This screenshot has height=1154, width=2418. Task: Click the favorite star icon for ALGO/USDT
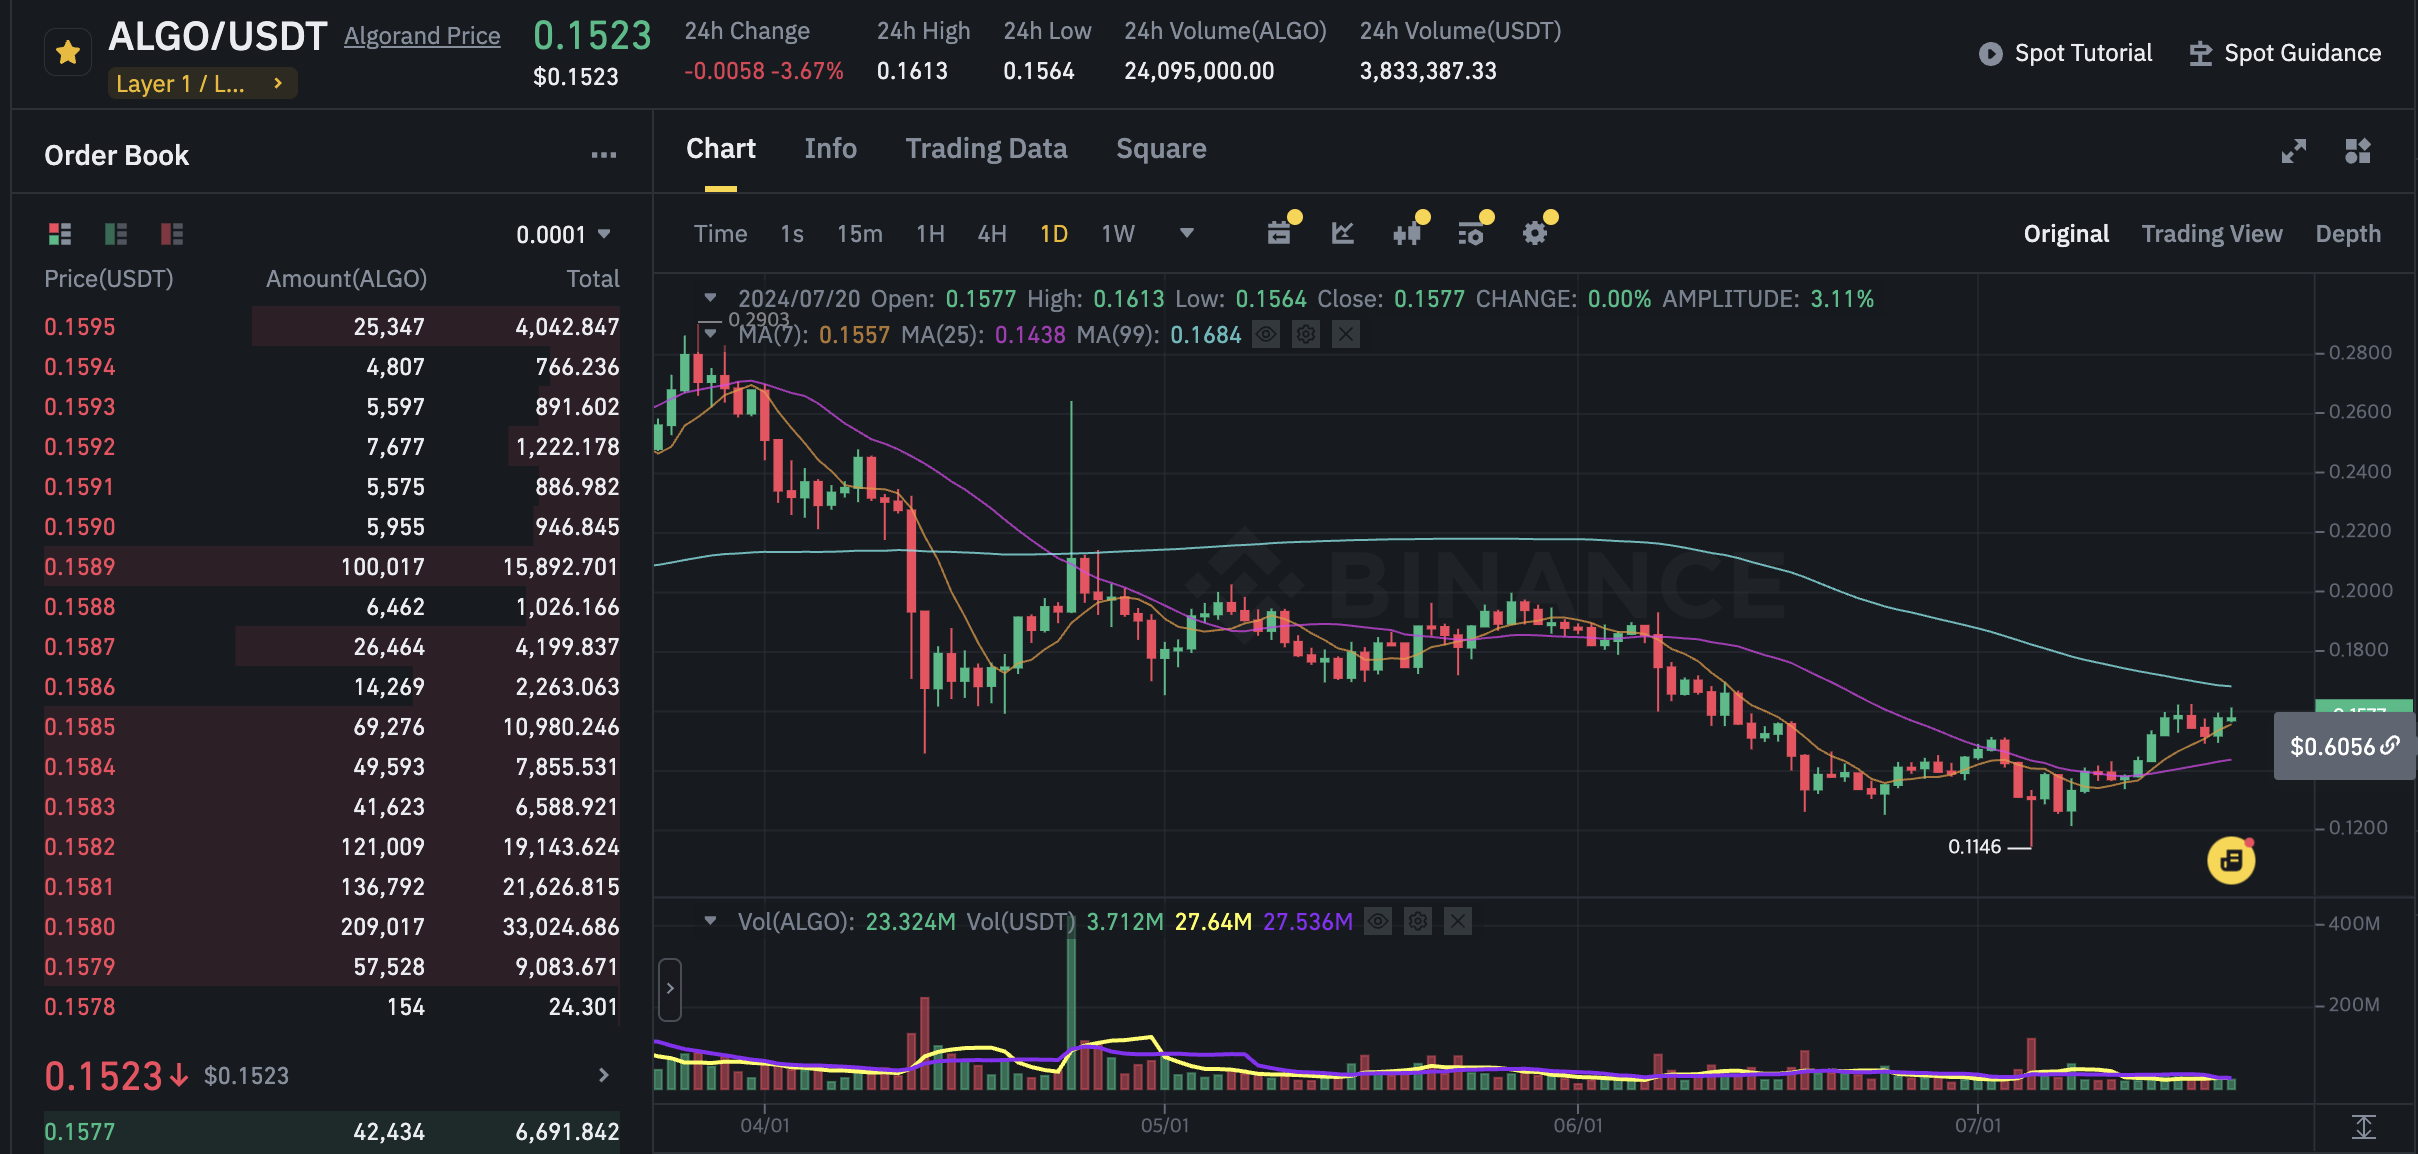pos(68,52)
